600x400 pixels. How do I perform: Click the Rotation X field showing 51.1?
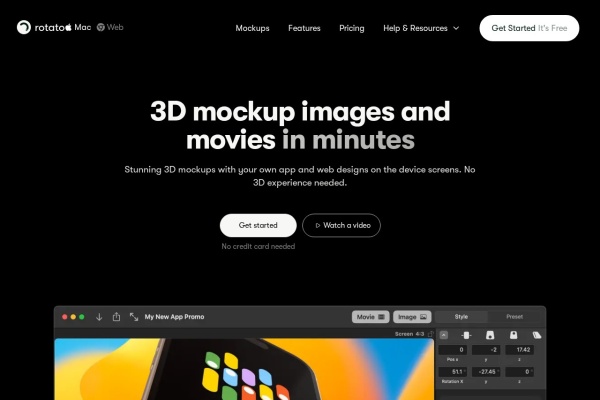point(452,372)
